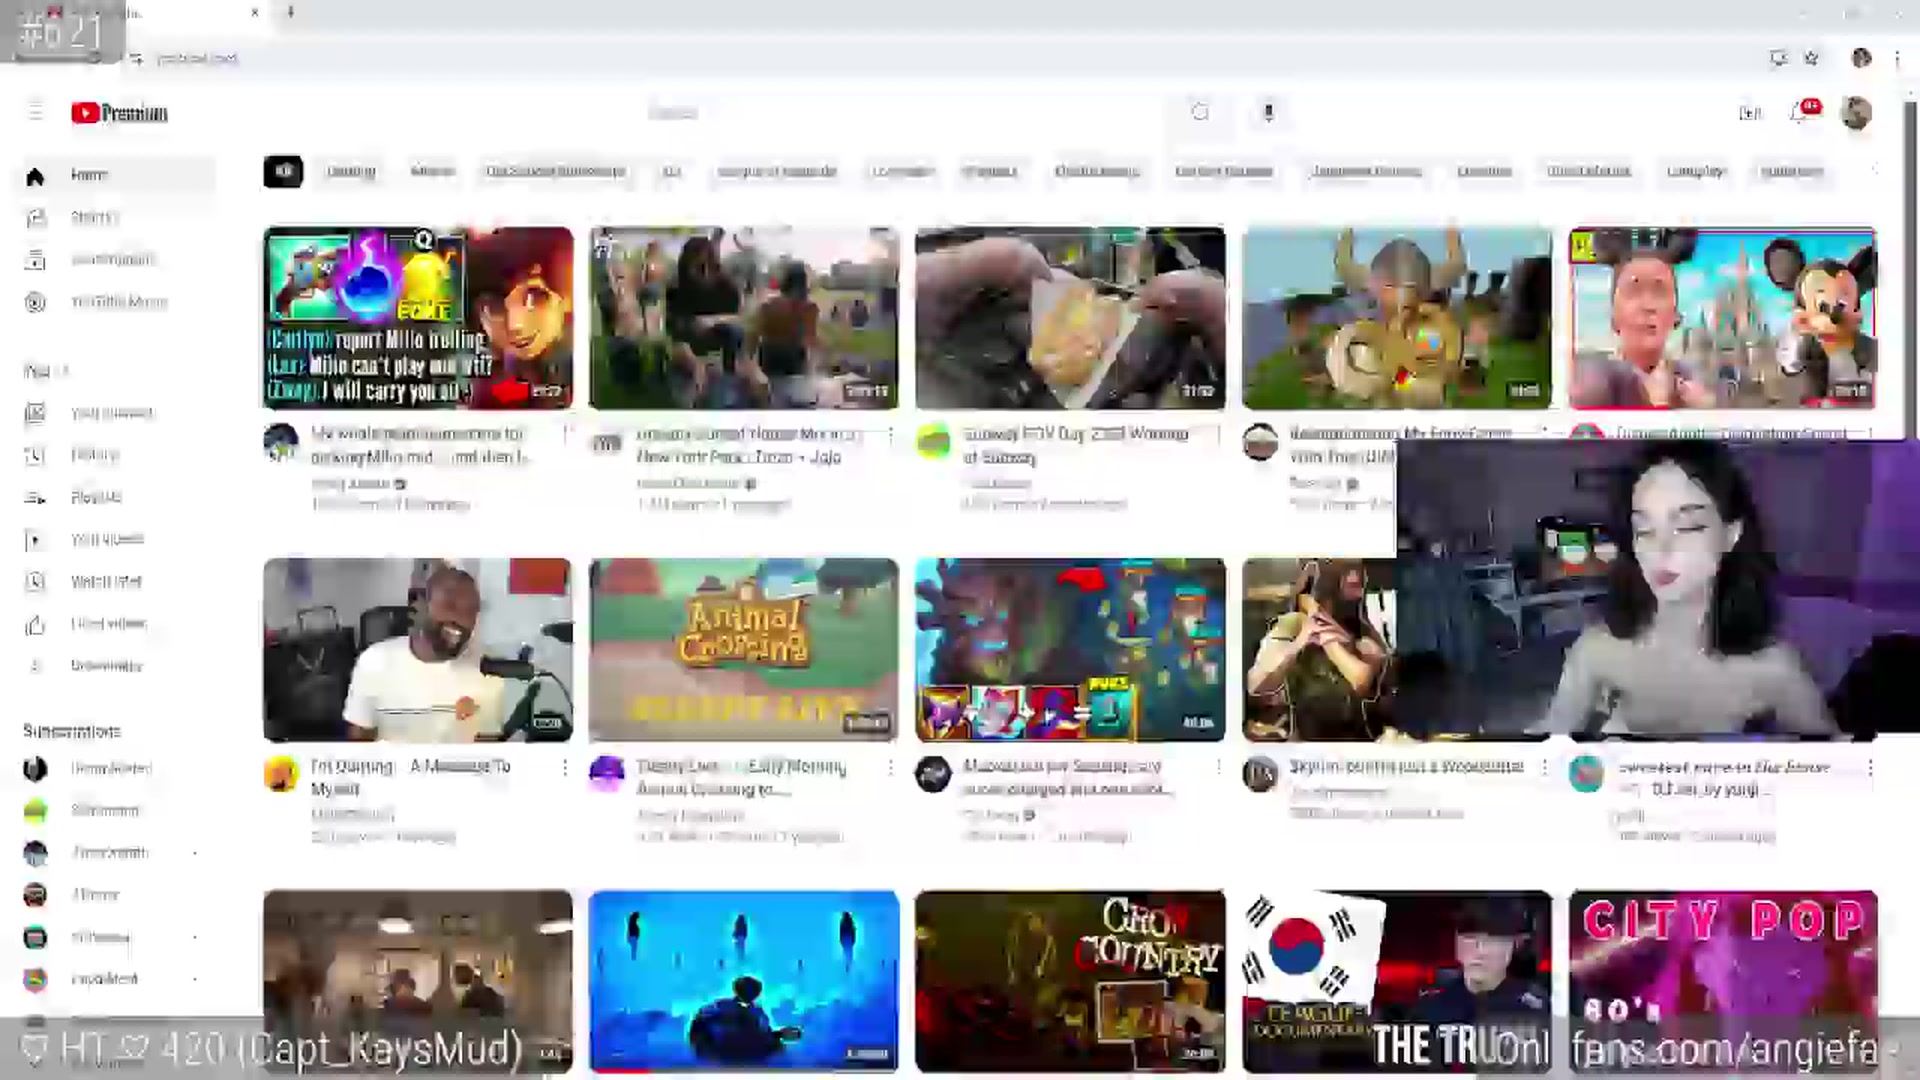The width and height of the screenshot is (1920, 1080).
Task: Click the search magnifier button
Action: click(x=1200, y=112)
